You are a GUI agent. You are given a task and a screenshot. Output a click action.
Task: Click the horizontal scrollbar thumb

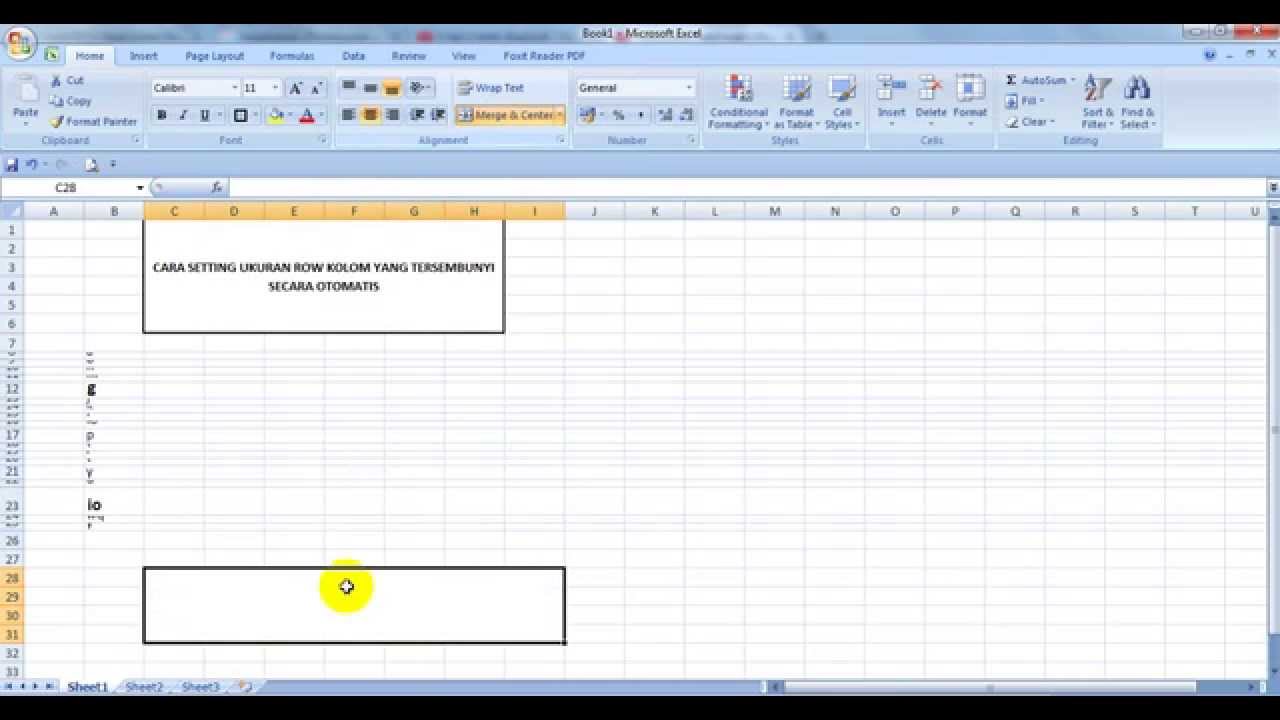coord(990,687)
